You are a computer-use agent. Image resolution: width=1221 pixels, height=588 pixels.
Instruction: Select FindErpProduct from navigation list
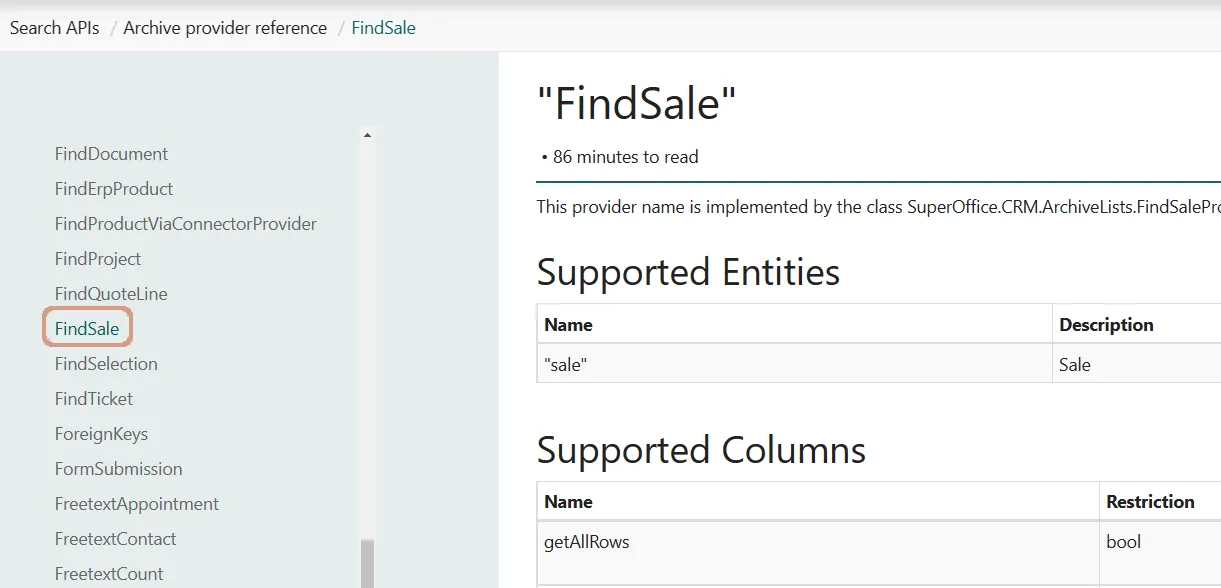tap(114, 189)
